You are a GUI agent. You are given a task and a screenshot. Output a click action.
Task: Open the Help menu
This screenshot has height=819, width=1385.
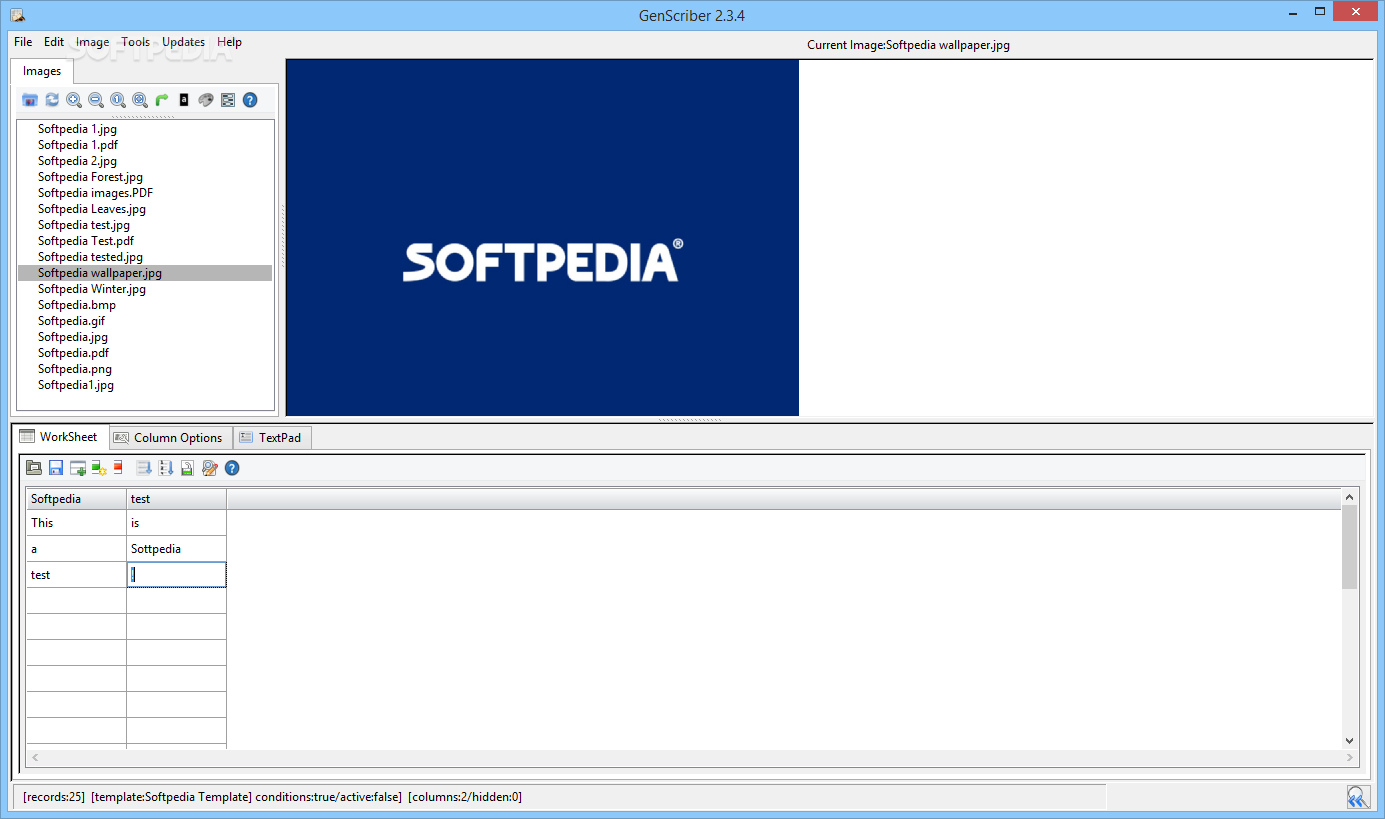point(230,42)
